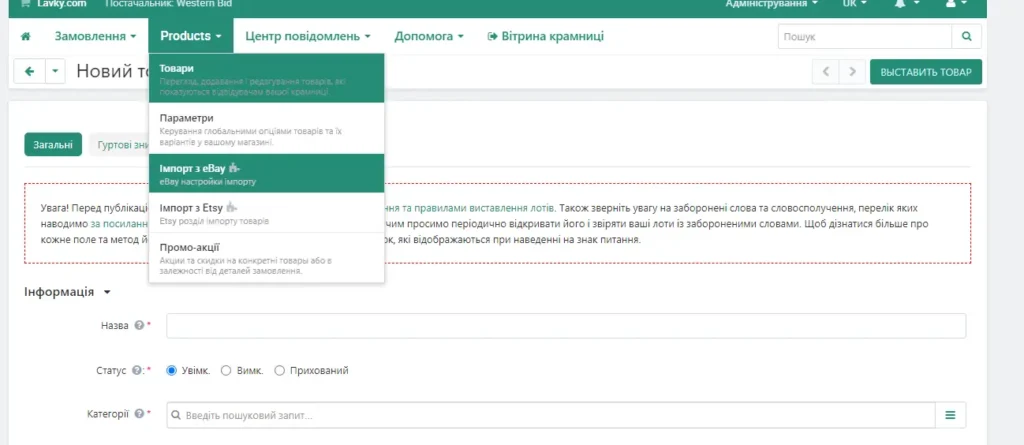Open category list picker icon
This screenshot has height=445, width=1024.
950,415
